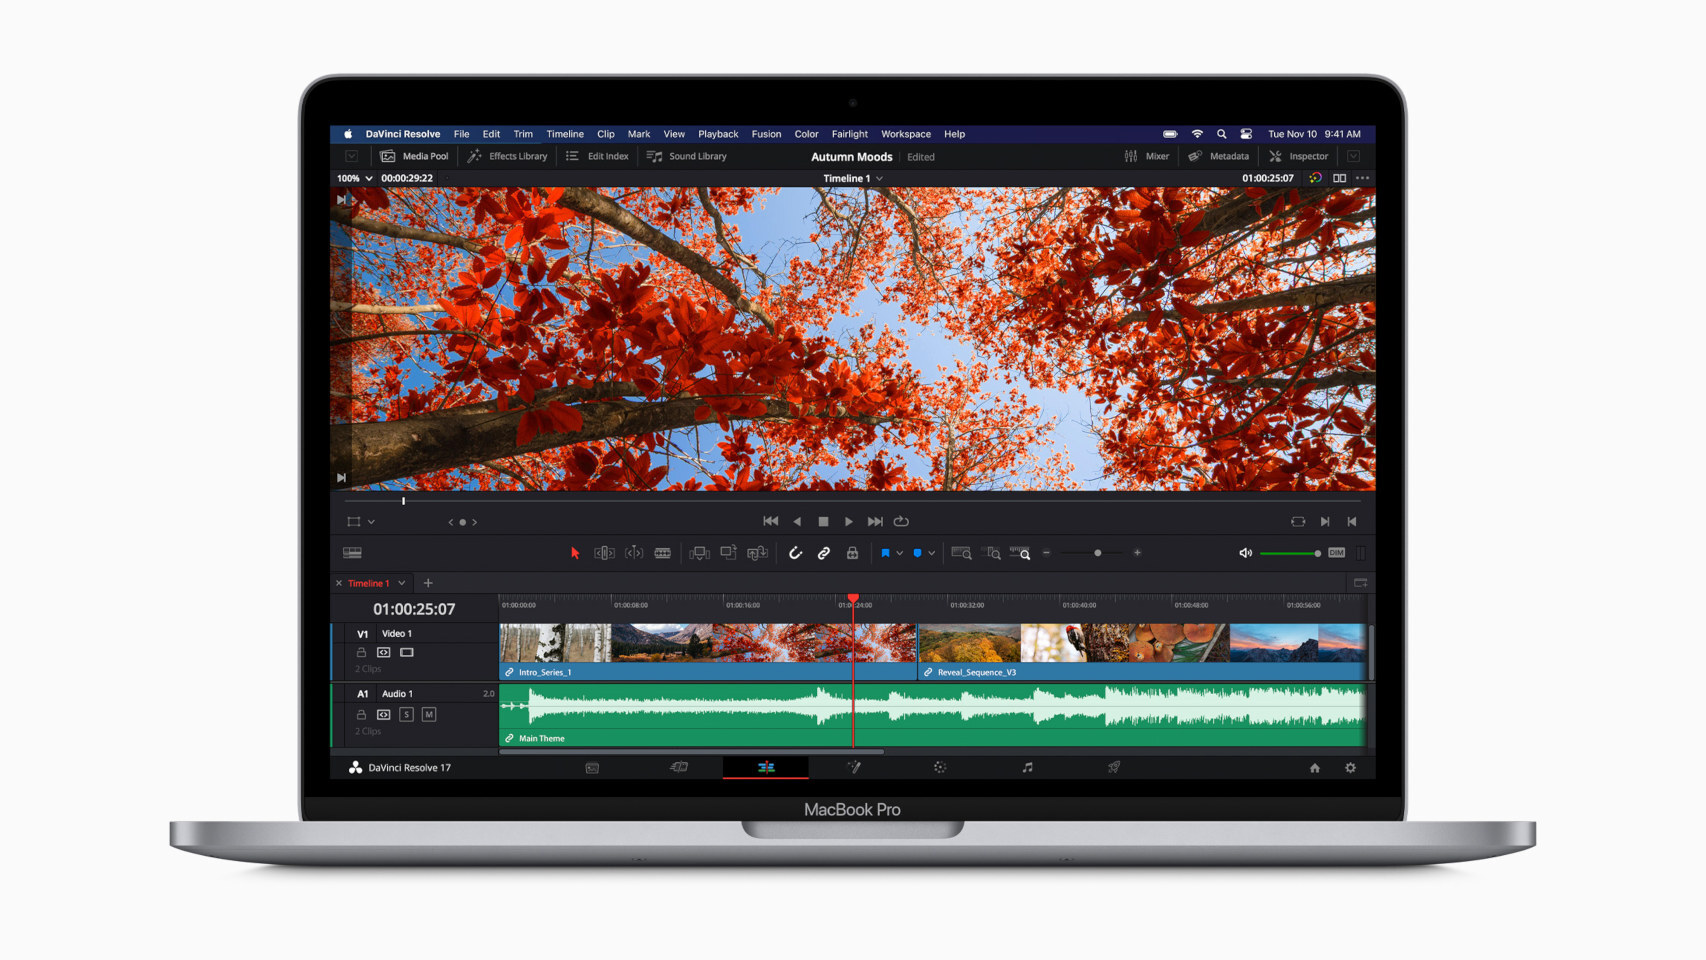Activate the Trim edit mode tool
Screen dimensions: 1706x960
pyautogui.click(x=604, y=552)
